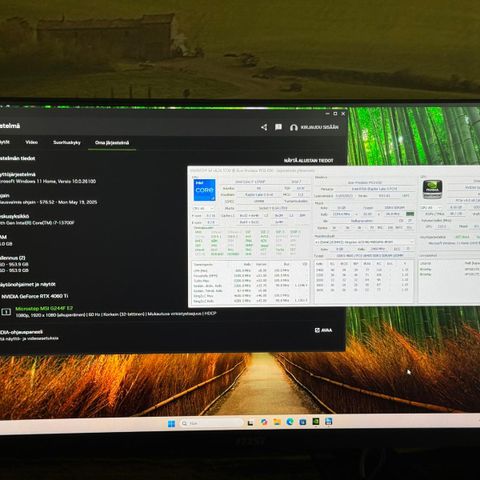The width and height of the screenshot is (480, 480).
Task: Expand the GPU #0 selector dropdown
Action: 431,207
